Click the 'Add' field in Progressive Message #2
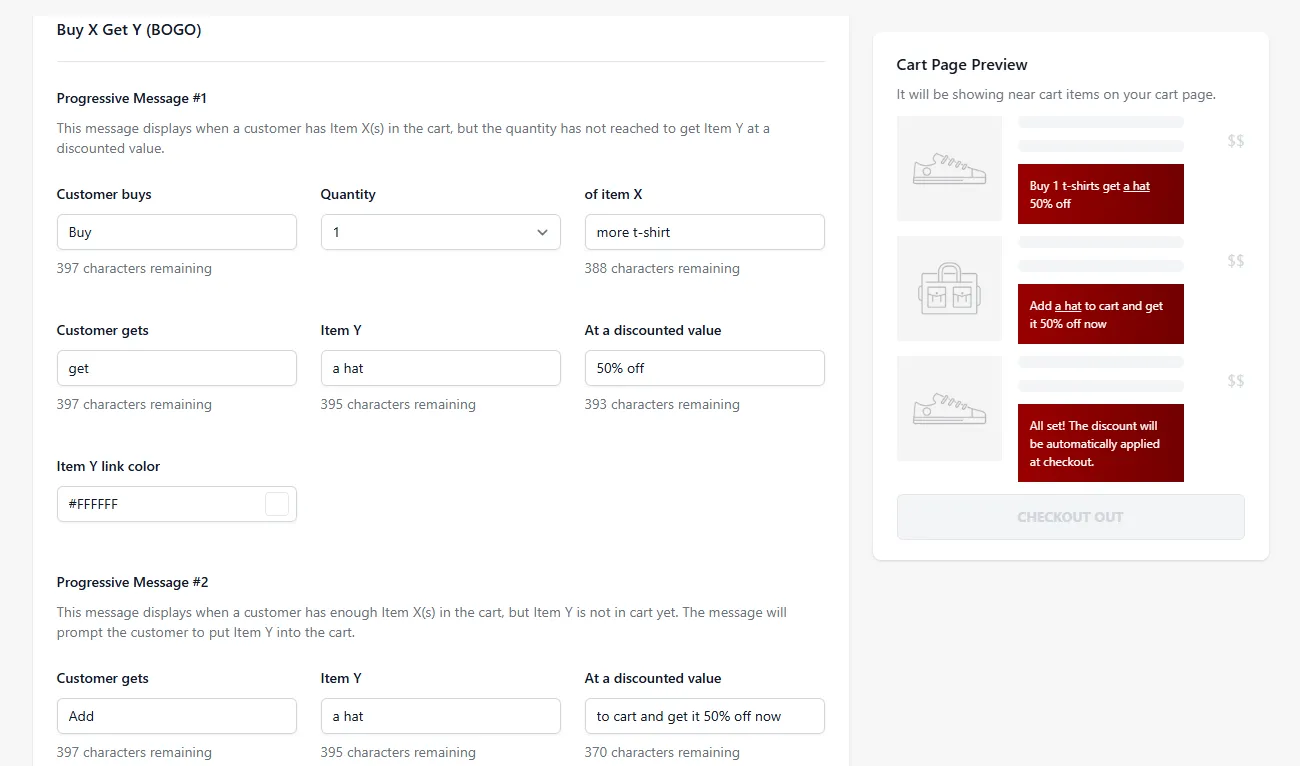This screenshot has width=1300, height=766. click(x=177, y=716)
